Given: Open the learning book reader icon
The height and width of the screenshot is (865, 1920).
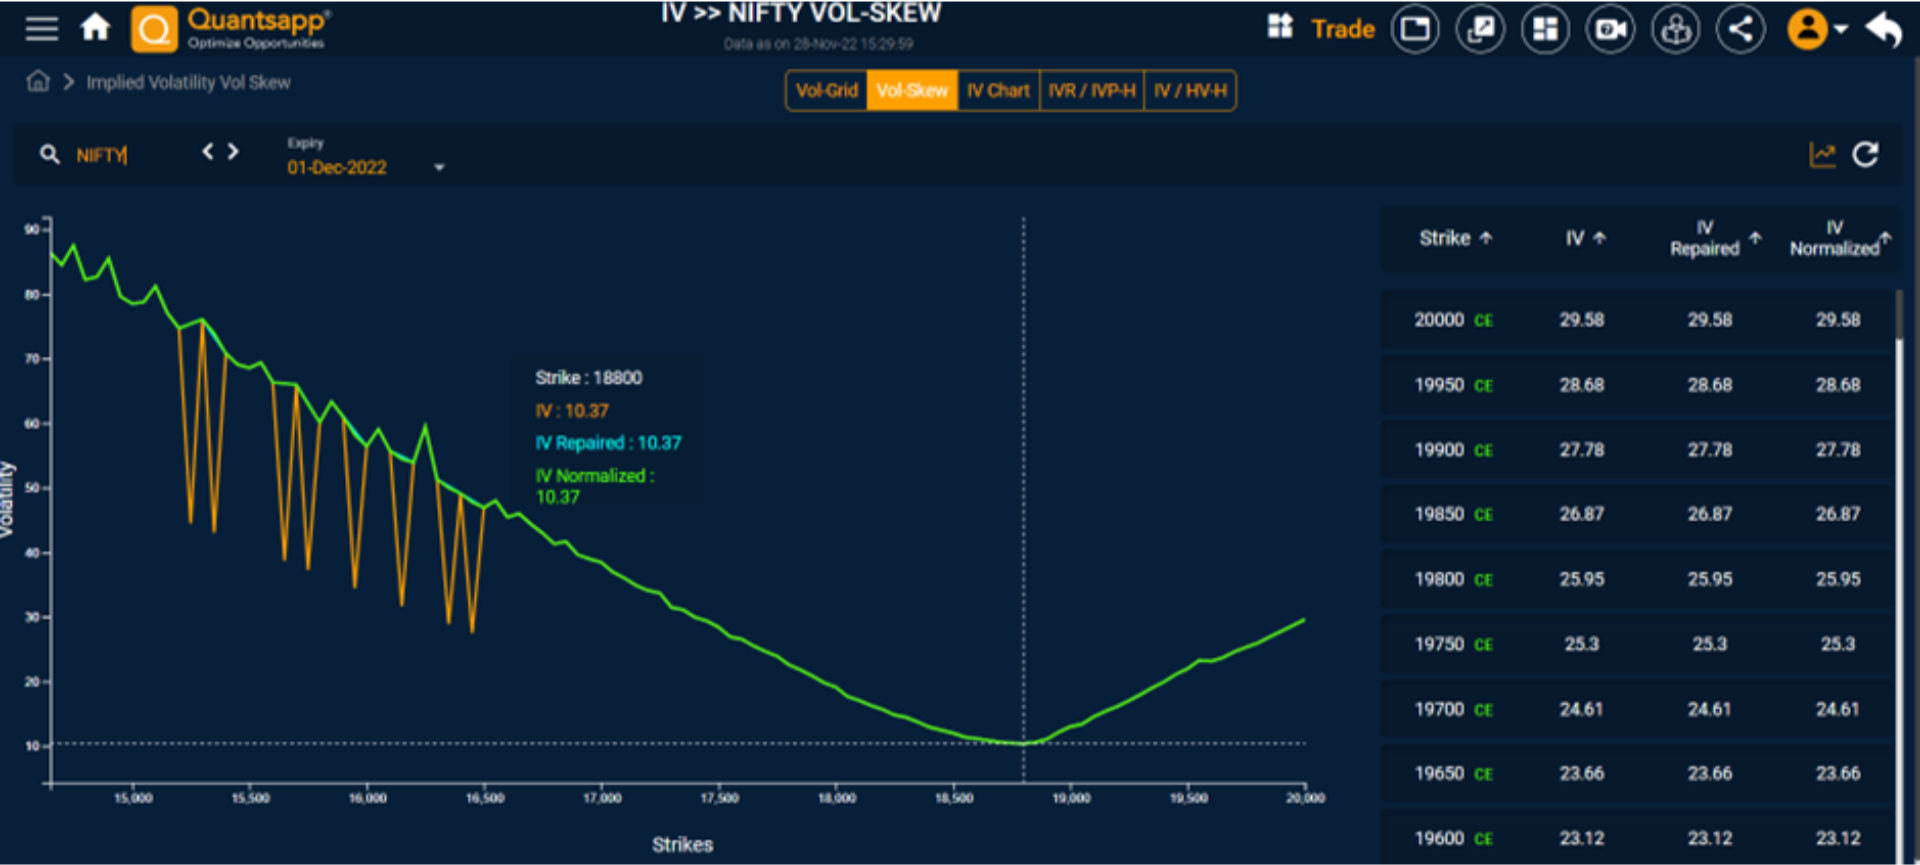Looking at the screenshot, I should tap(1675, 29).
